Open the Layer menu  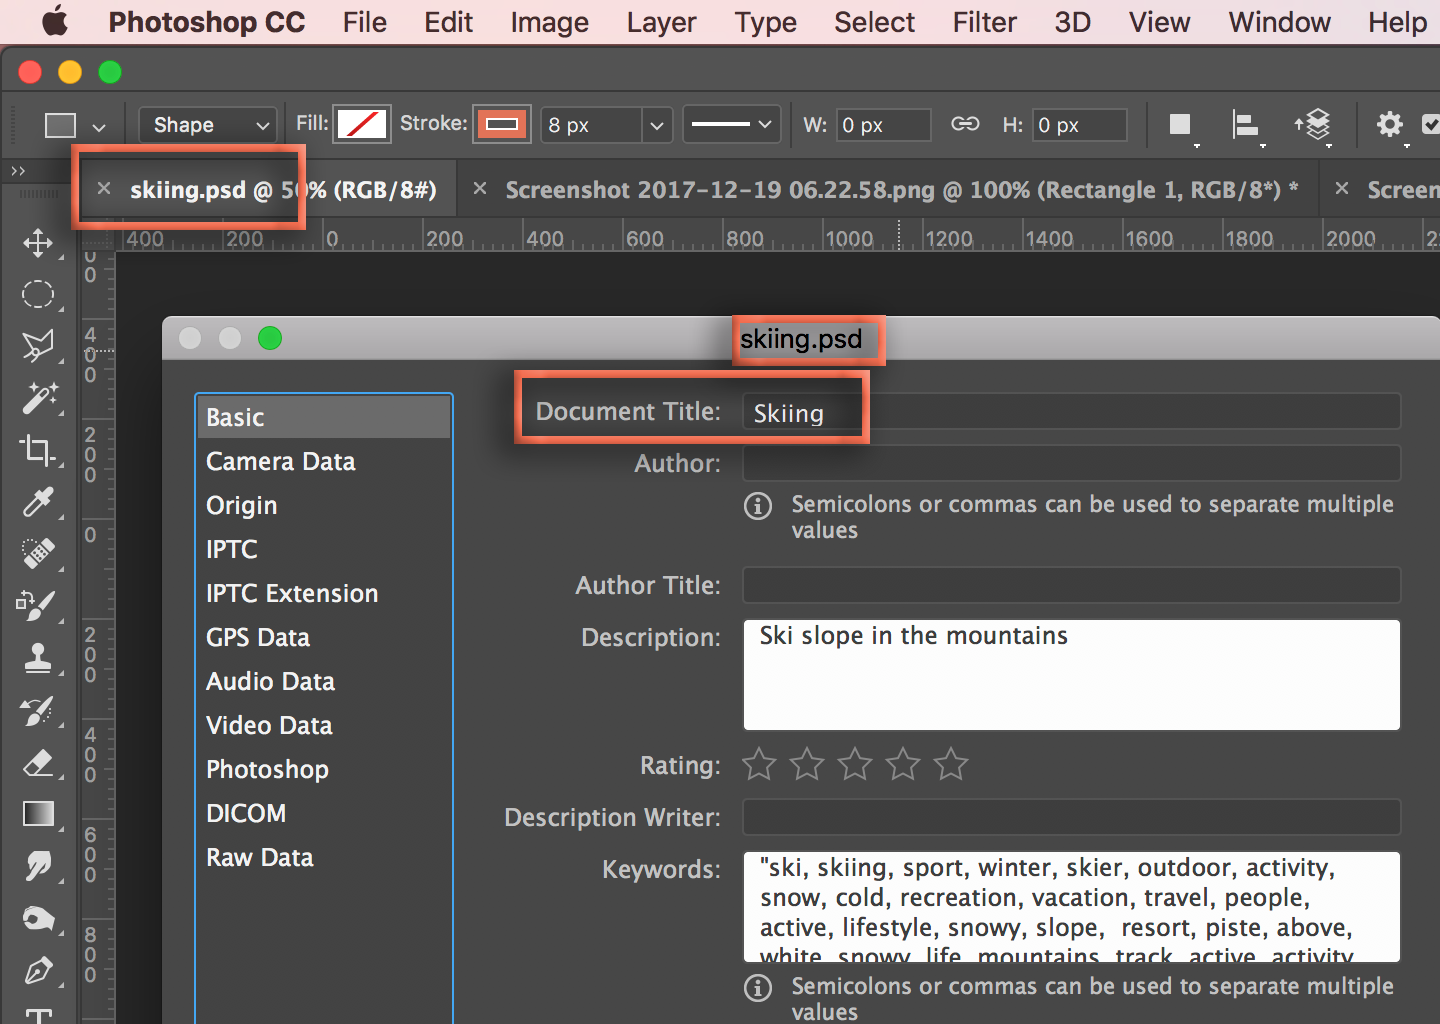[661, 22]
